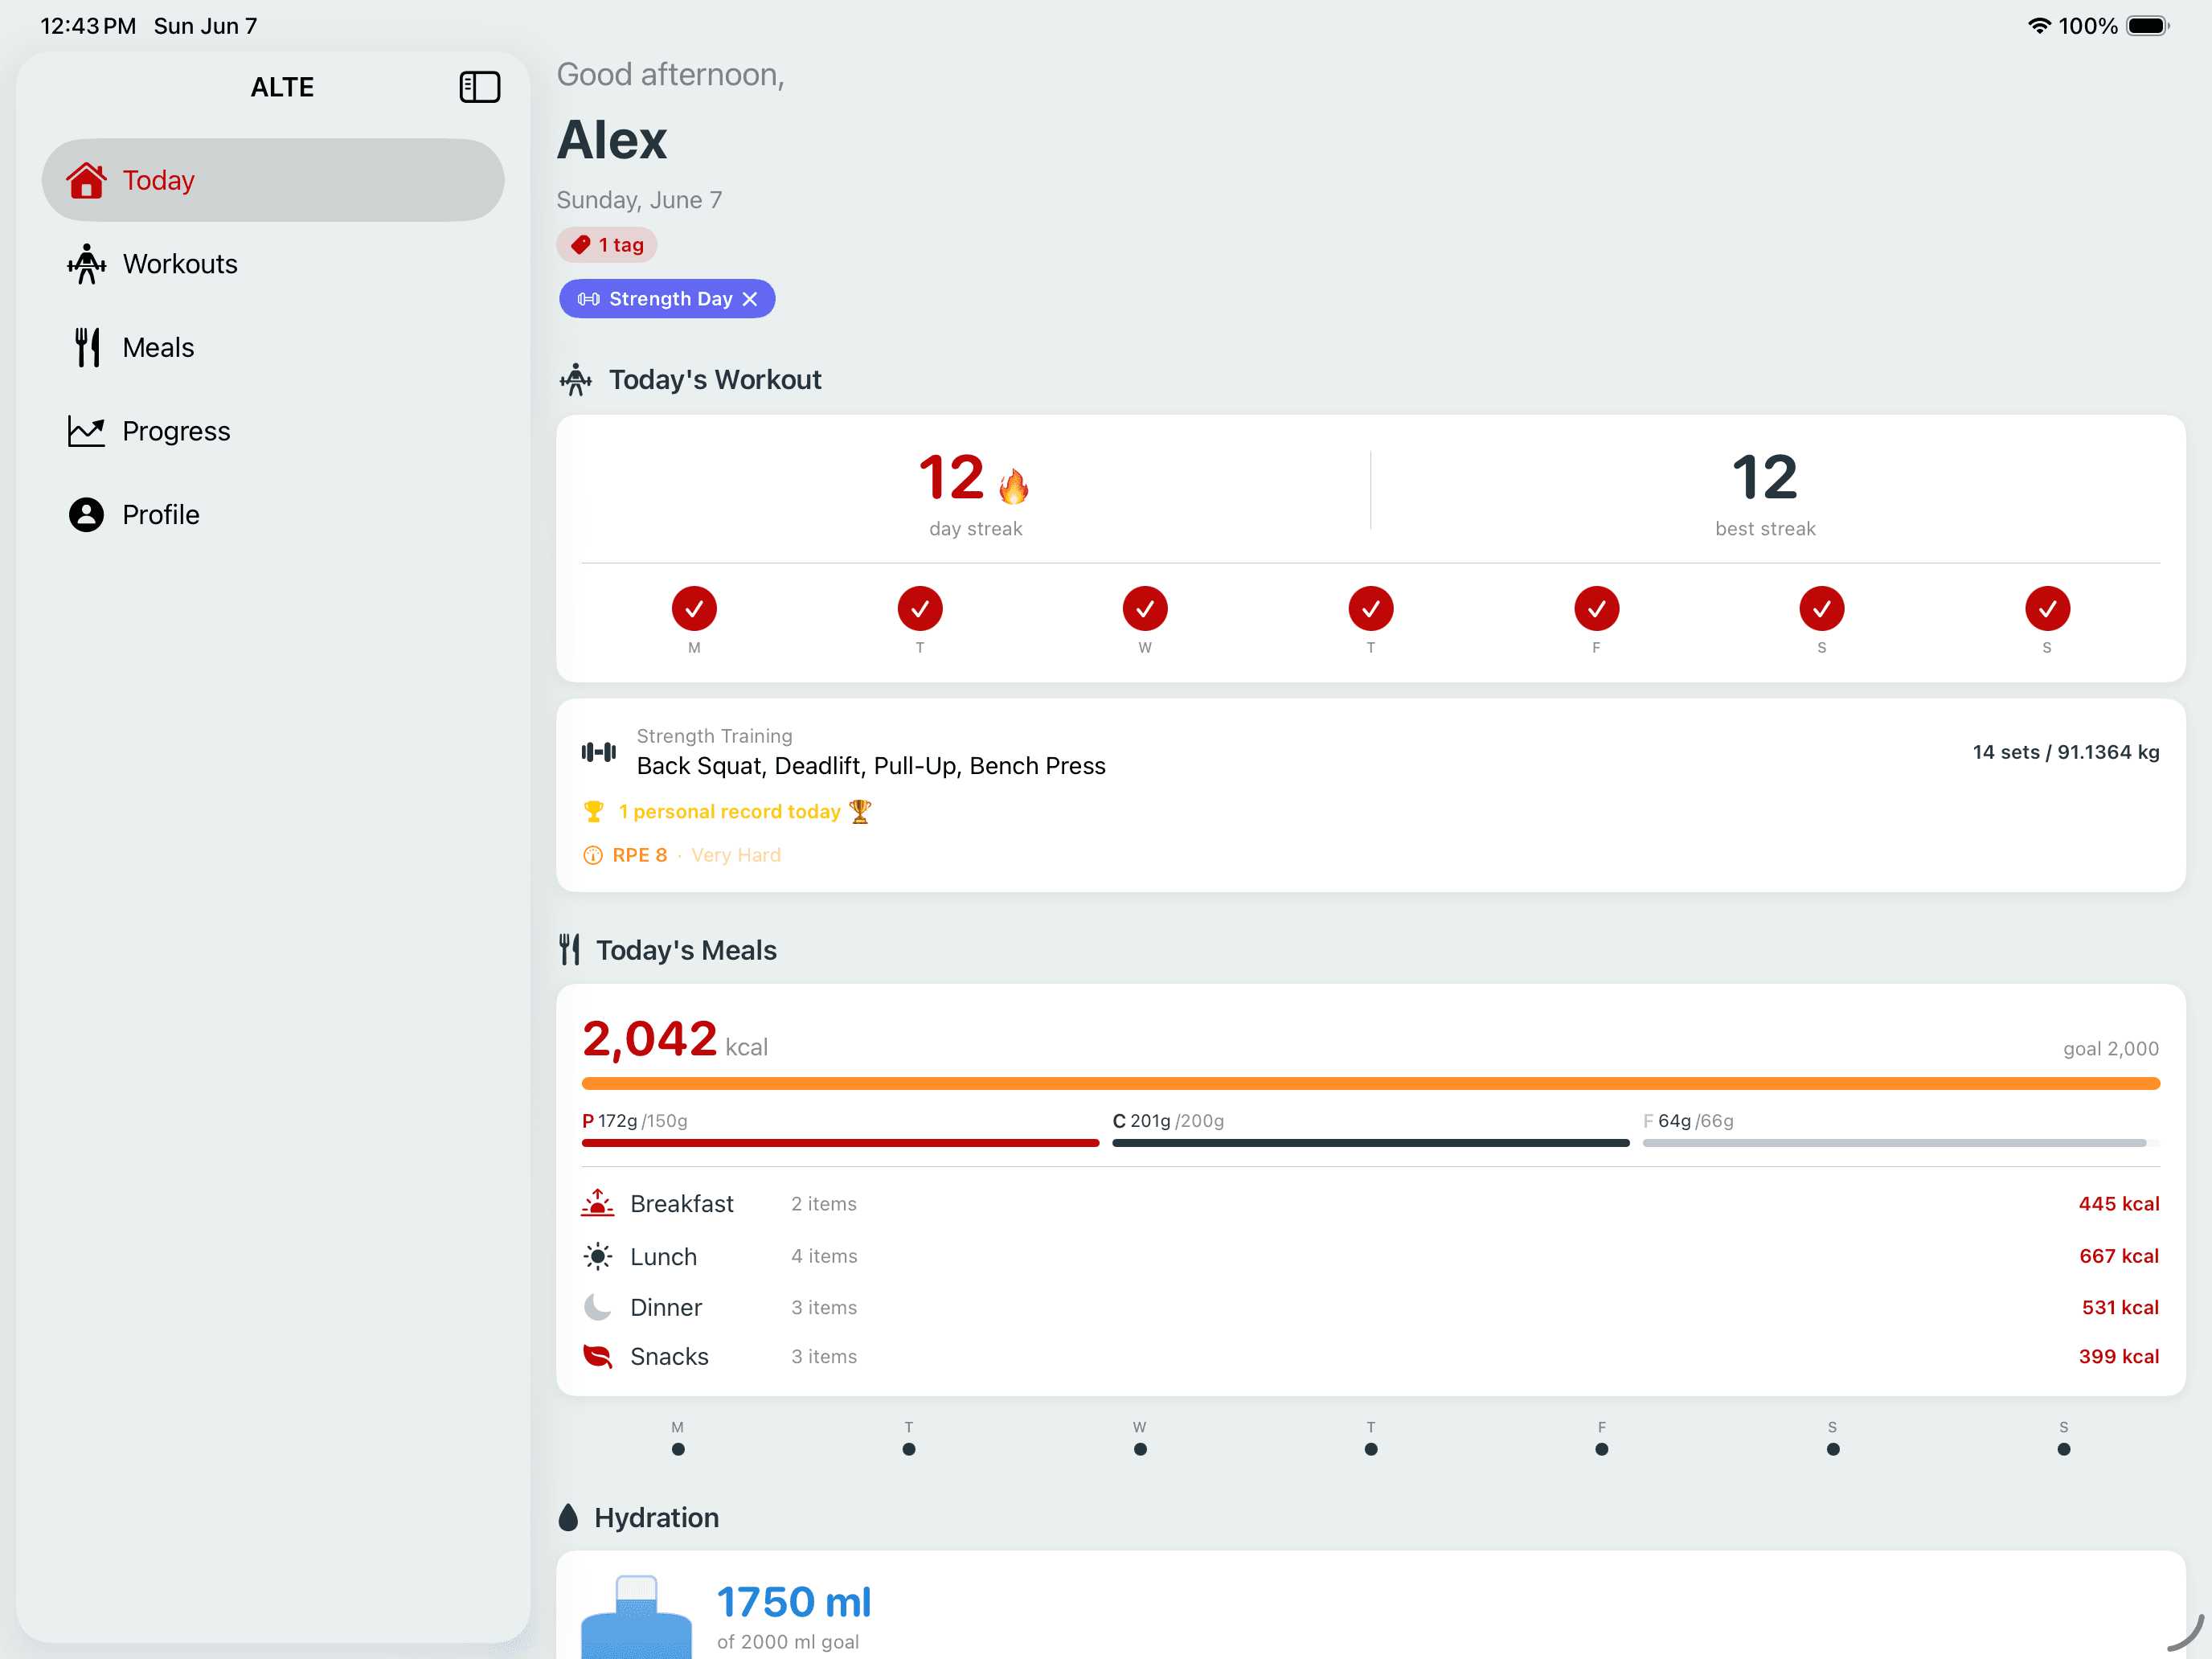Open the Strength Training workout card

pyautogui.click(x=1371, y=795)
